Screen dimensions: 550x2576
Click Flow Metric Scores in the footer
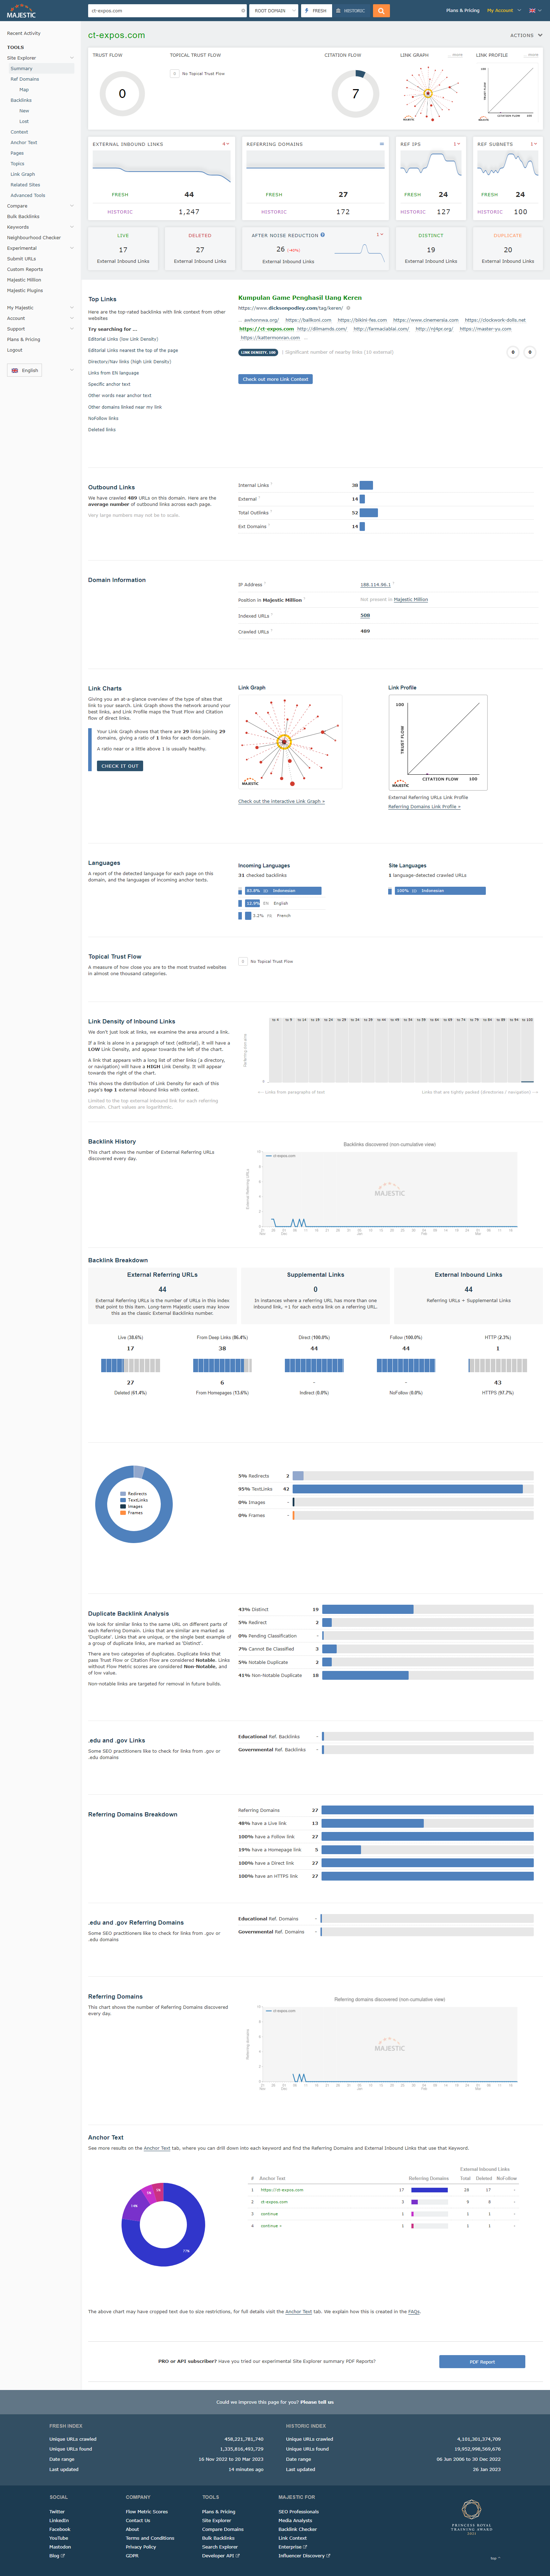[x=147, y=2512]
